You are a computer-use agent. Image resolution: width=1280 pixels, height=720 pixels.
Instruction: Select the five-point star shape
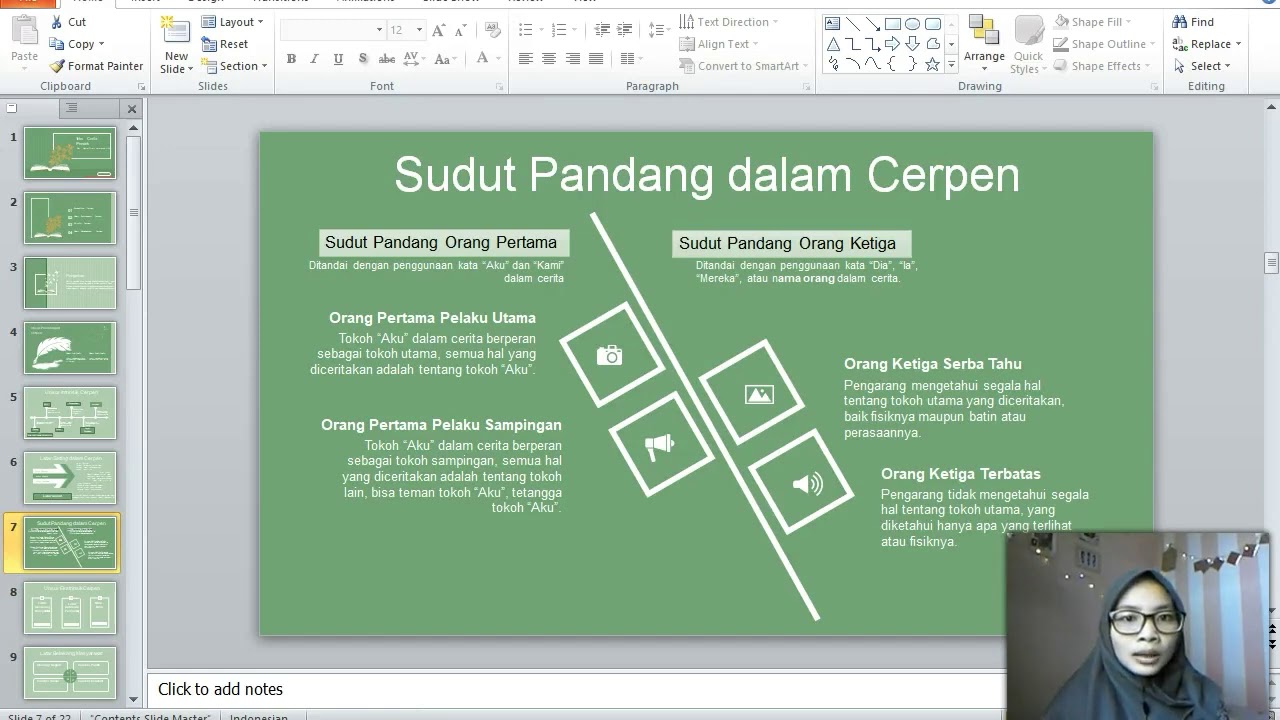(932, 64)
